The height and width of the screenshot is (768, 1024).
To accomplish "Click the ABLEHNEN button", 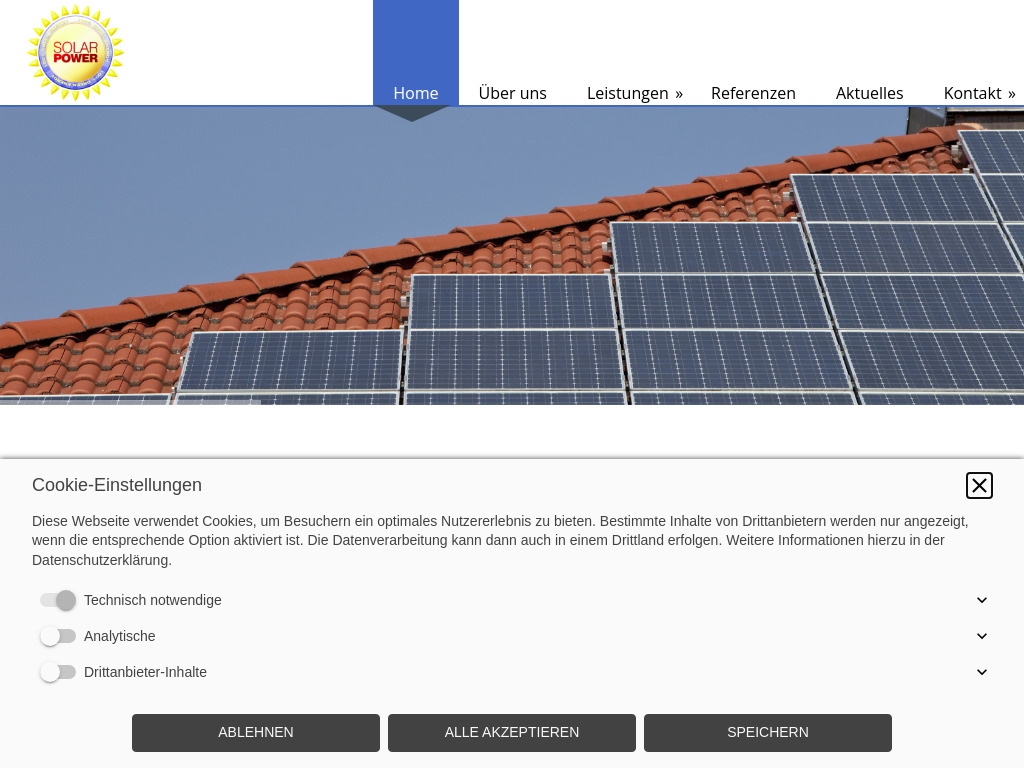I will click(256, 732).
